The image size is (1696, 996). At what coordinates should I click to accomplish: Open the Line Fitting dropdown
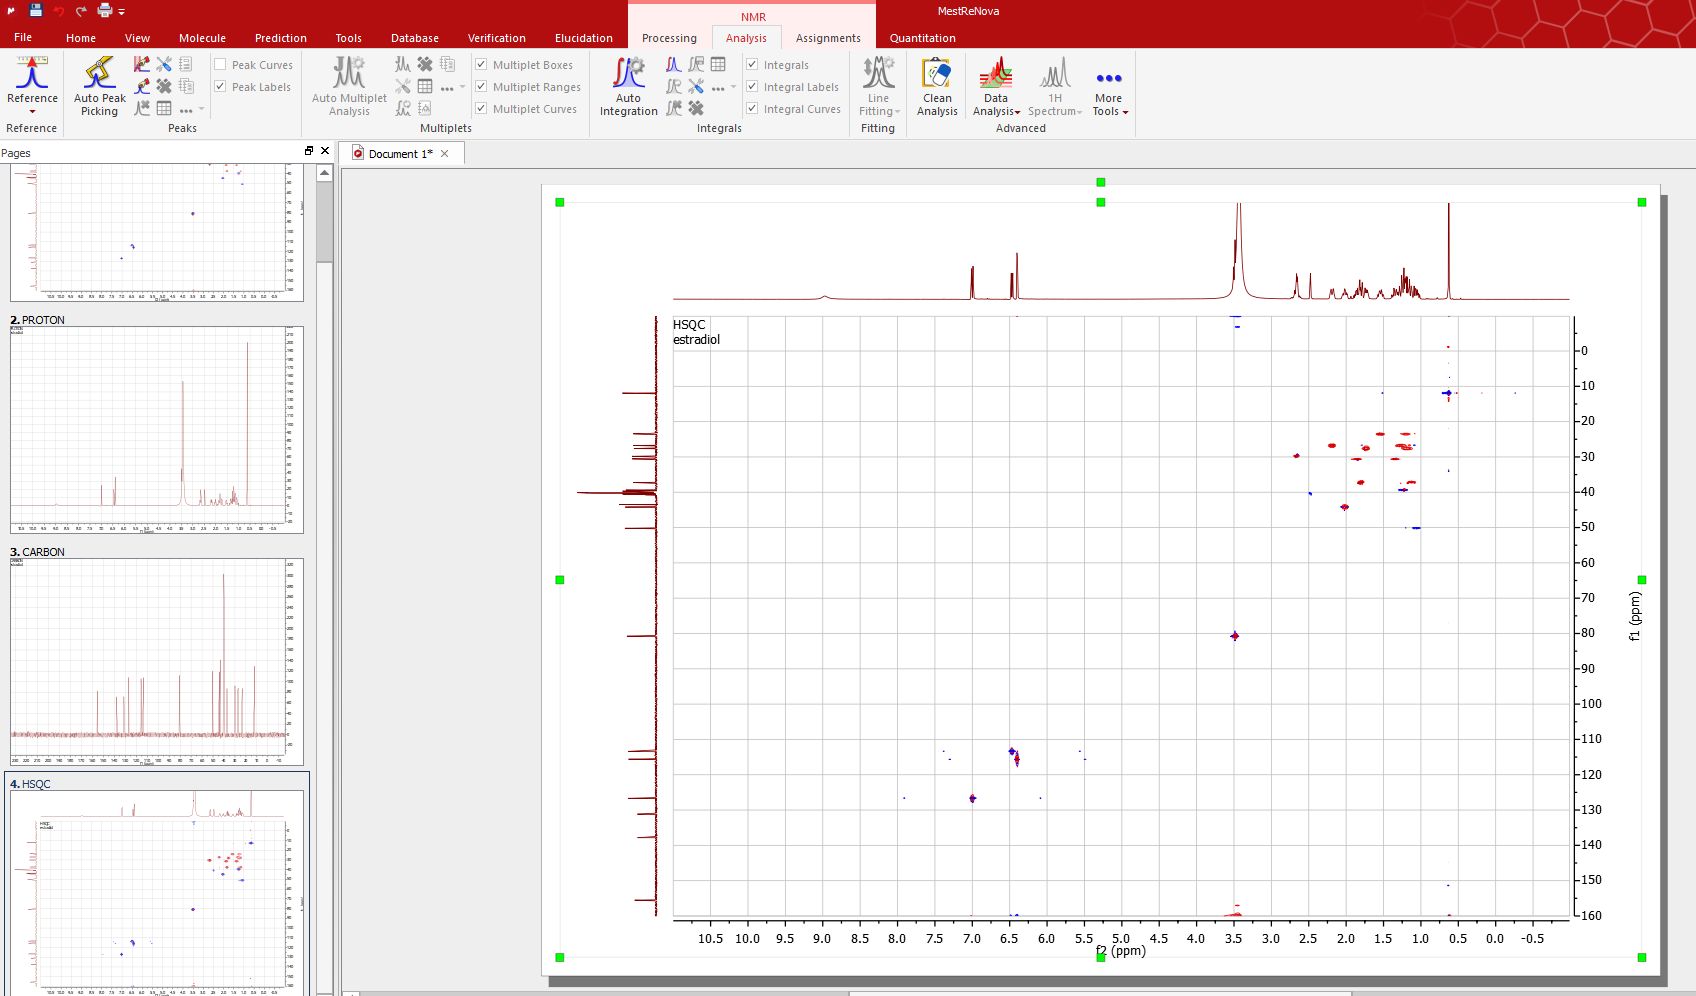(879, 88)
